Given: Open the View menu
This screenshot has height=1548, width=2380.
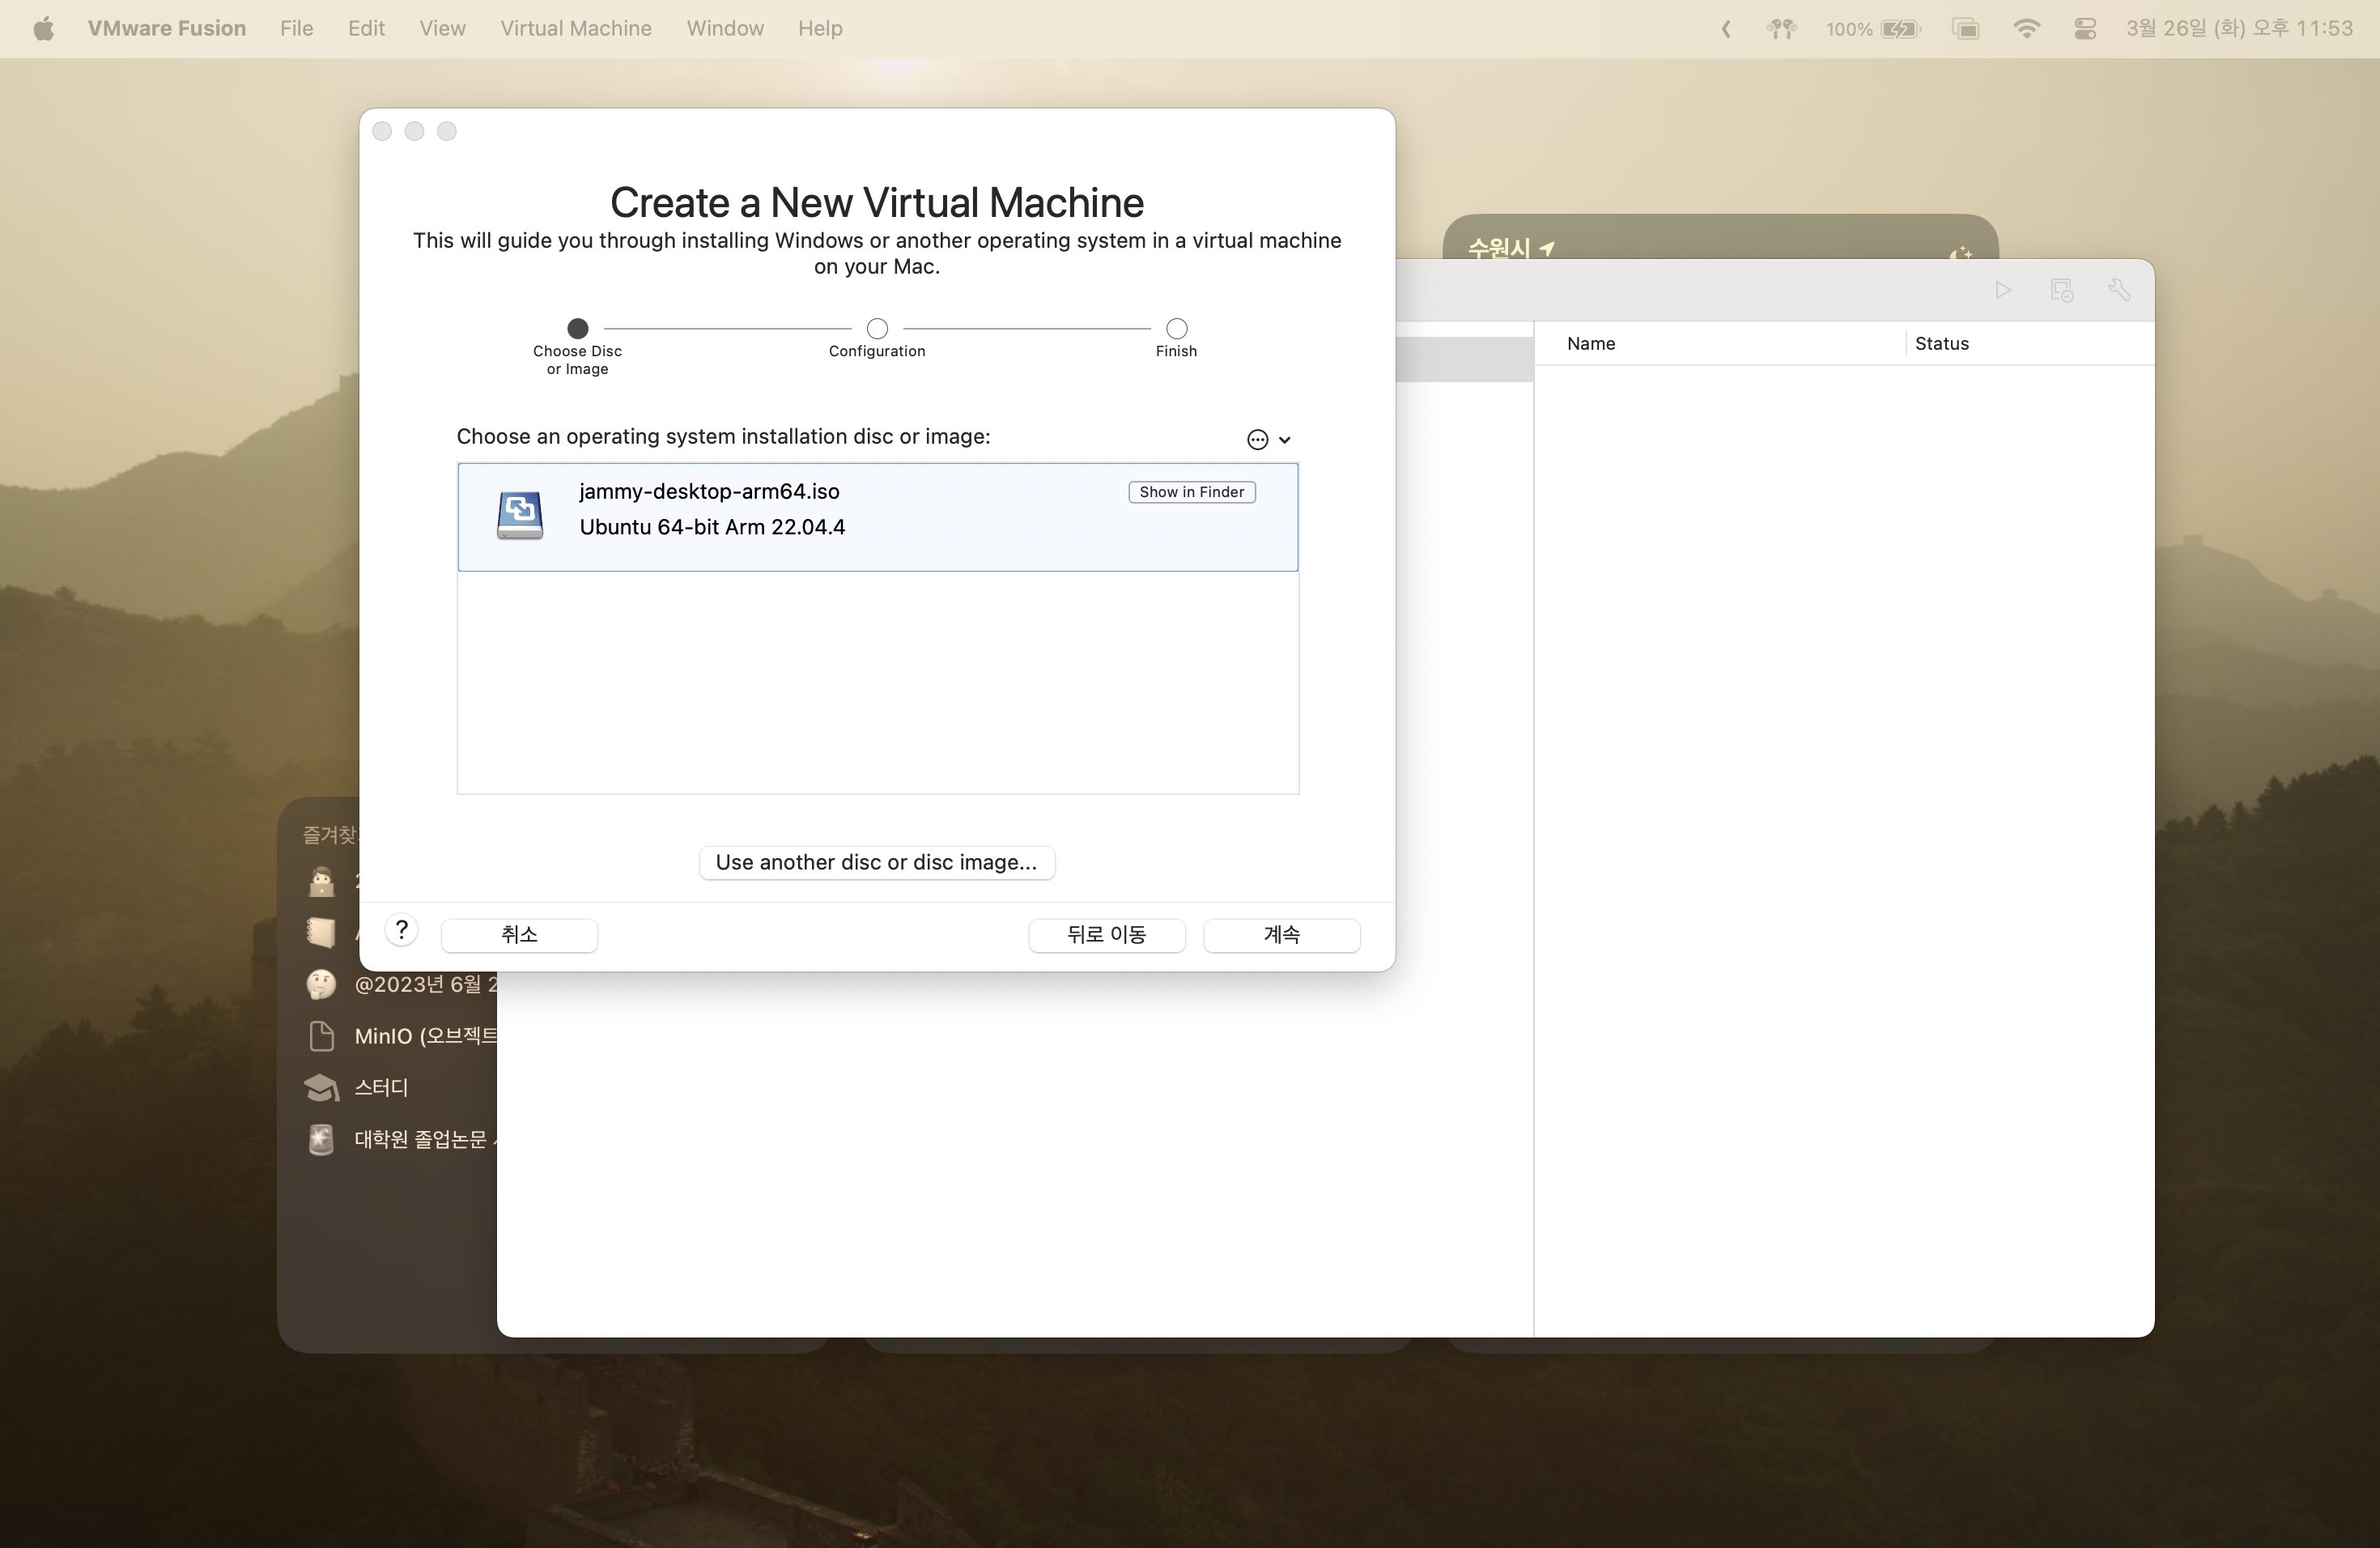Looking at the screenshot, I should point(442,28).
